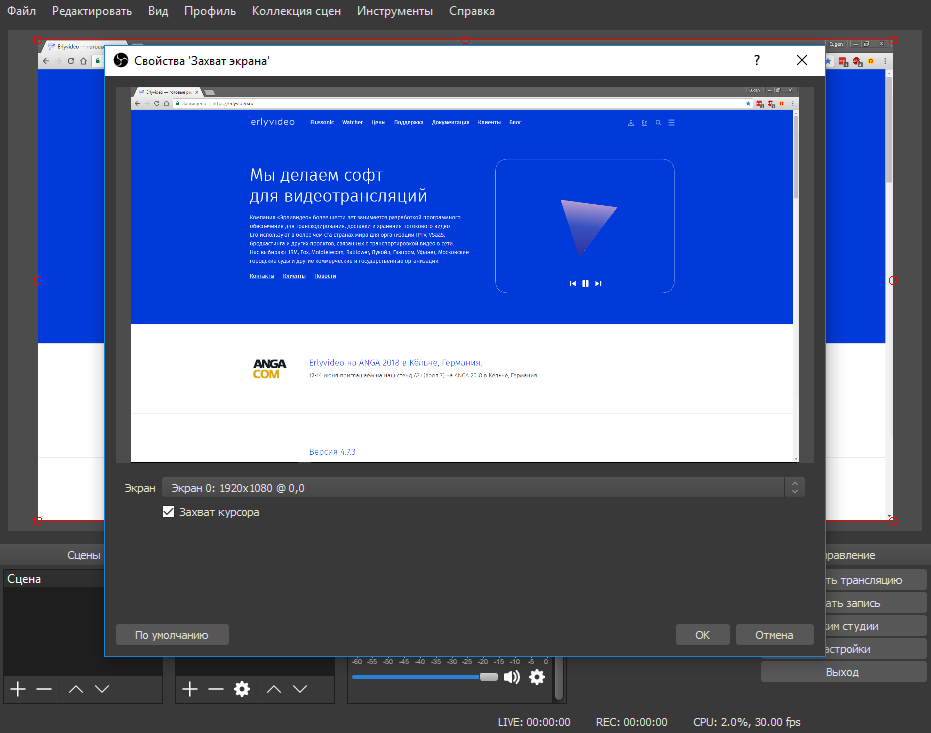
Task: Click the blue audio volume slider
Action: point(420,677)
